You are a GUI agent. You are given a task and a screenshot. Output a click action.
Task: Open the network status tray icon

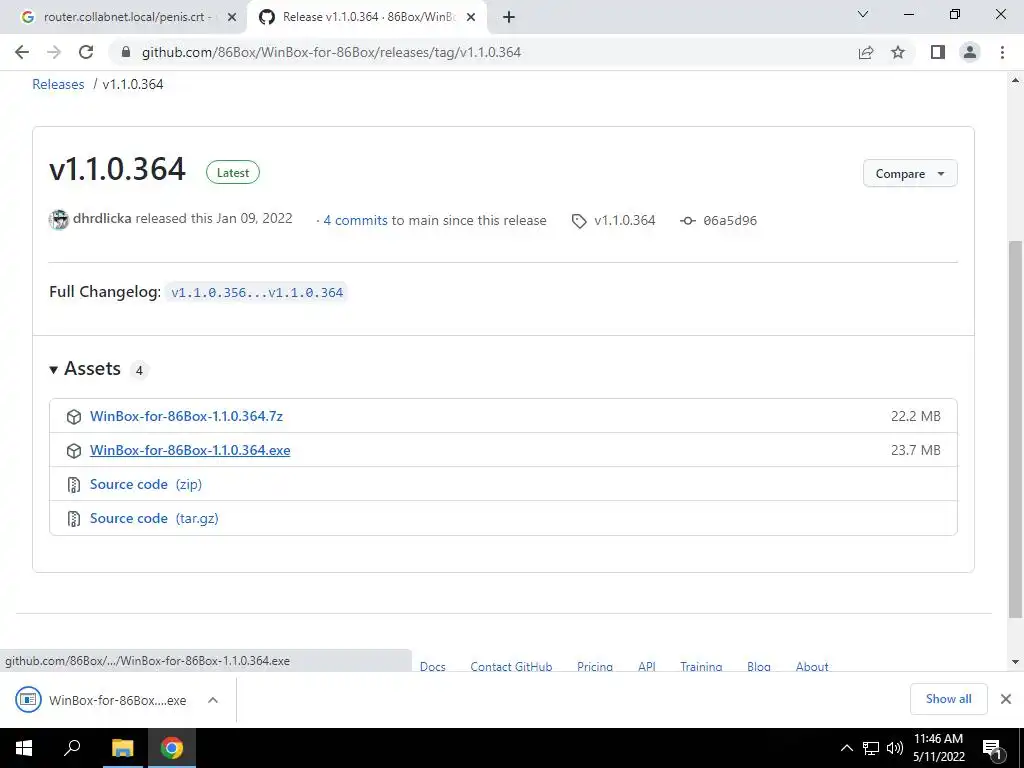pos(871,748)
